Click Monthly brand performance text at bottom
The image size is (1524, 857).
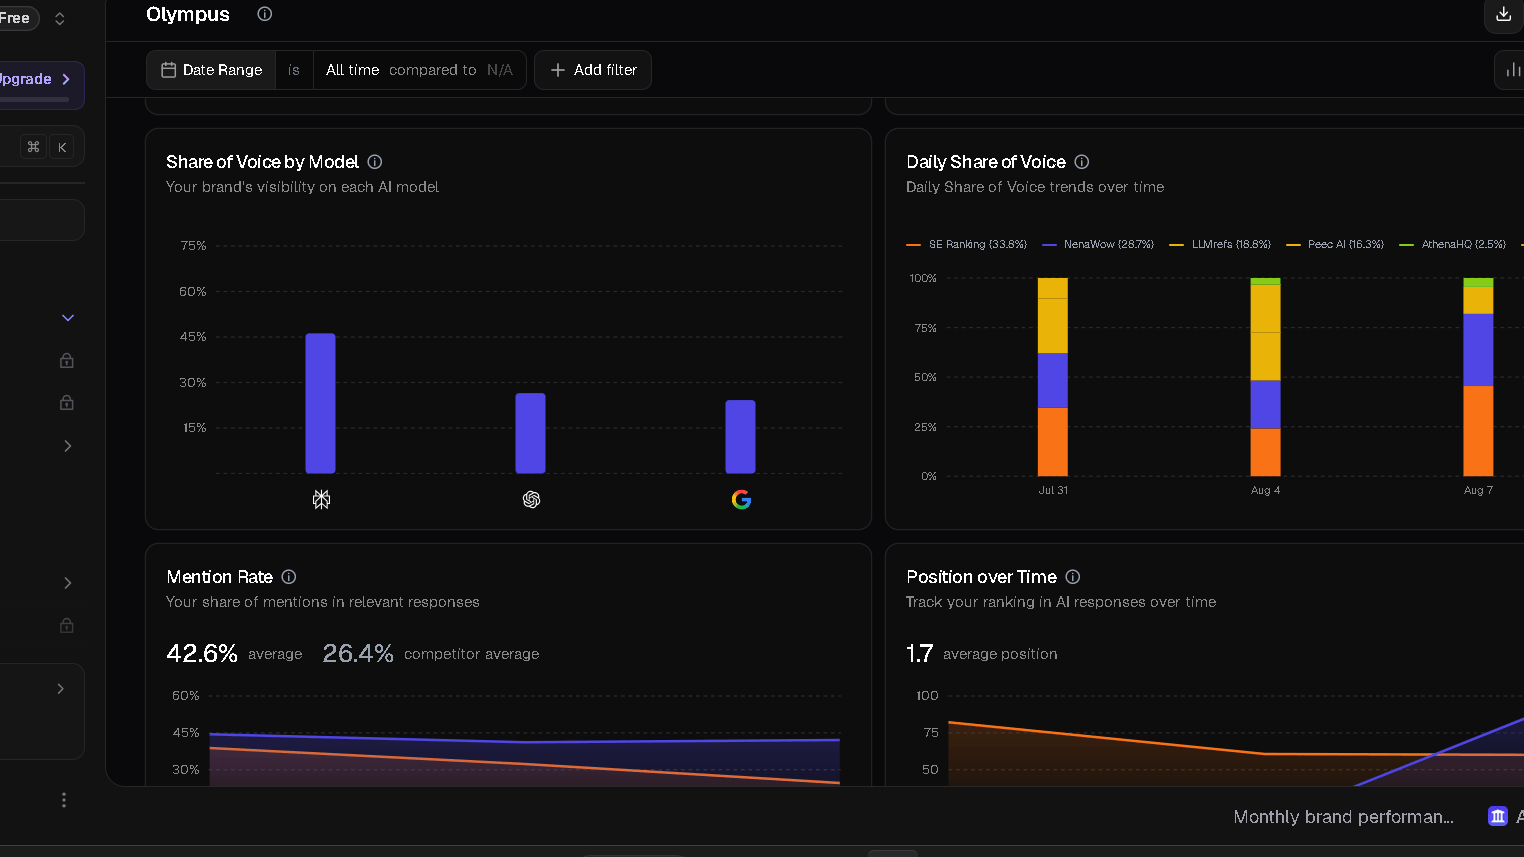click(1343, 817)
